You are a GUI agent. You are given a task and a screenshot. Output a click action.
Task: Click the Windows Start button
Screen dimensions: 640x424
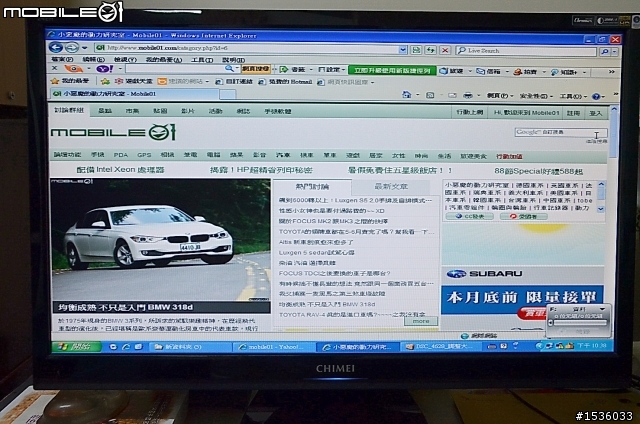(x=76, y=347)
